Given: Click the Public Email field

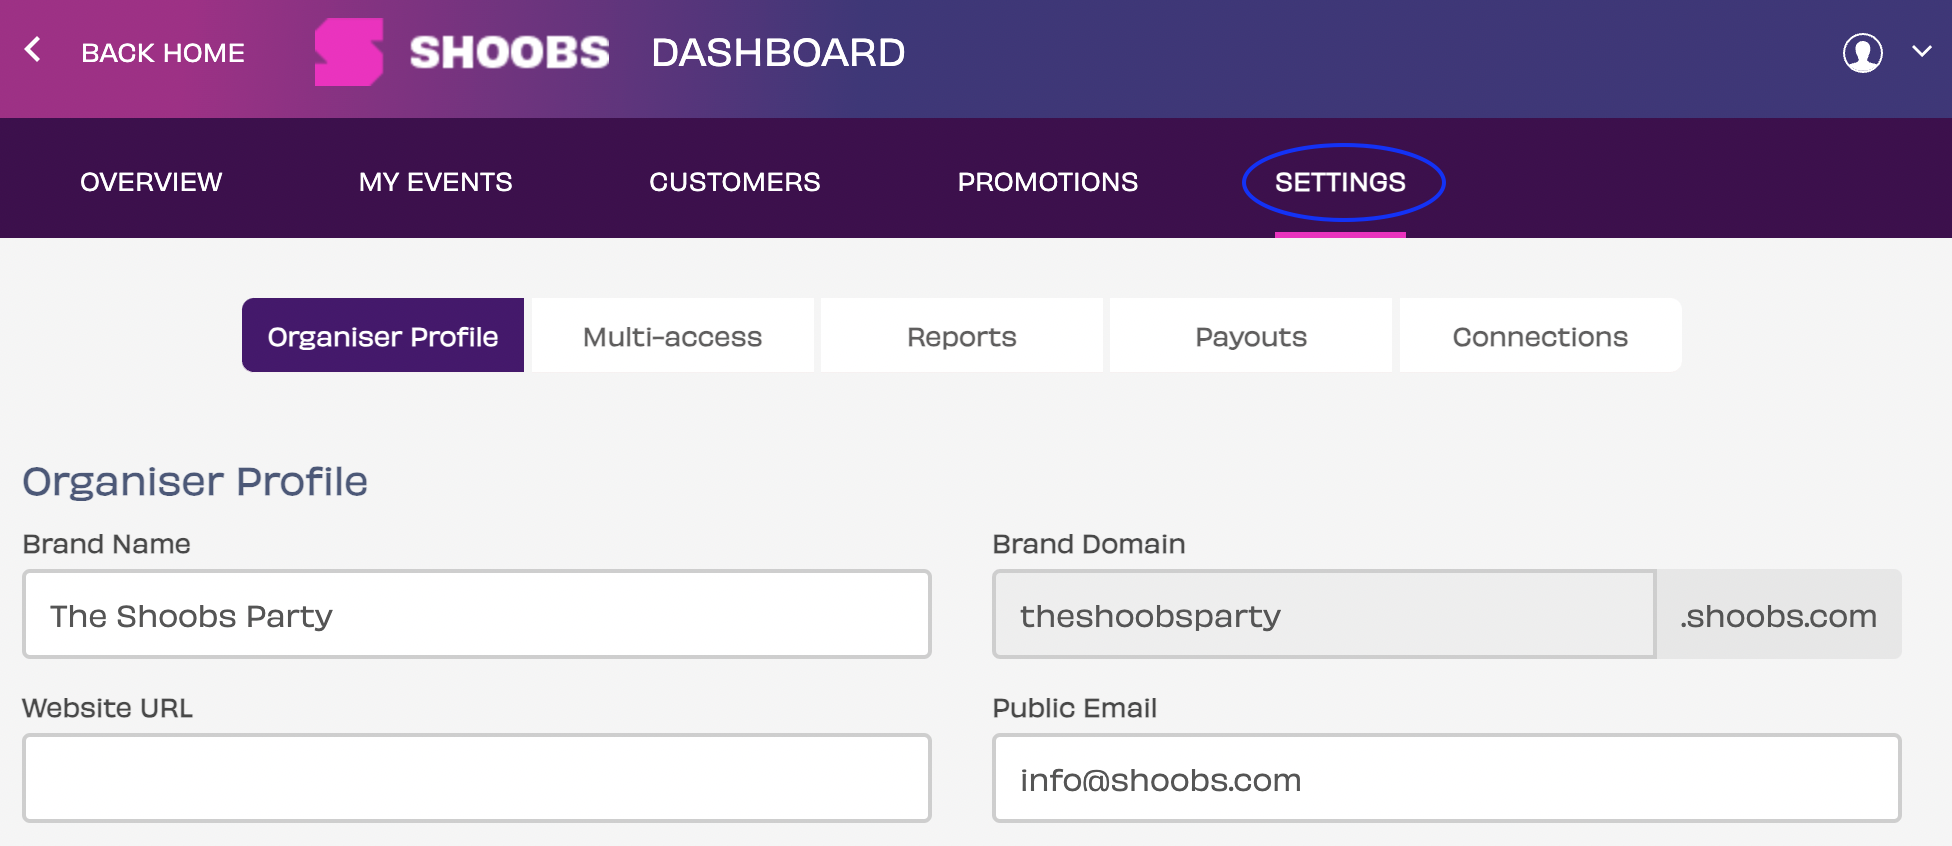Looking at the screenshot, I should (x=1447, y=778).
